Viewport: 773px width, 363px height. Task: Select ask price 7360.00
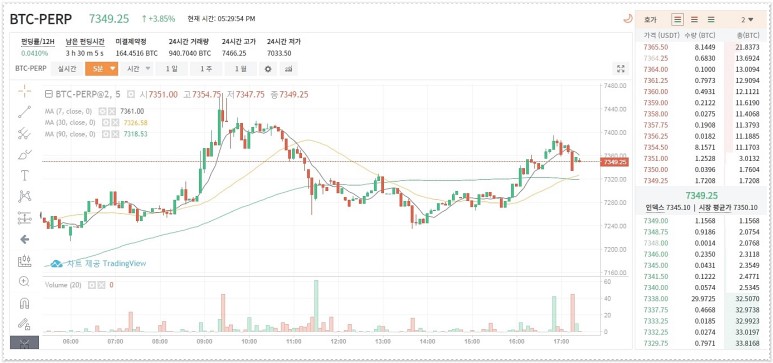click(x=656, y=91)
